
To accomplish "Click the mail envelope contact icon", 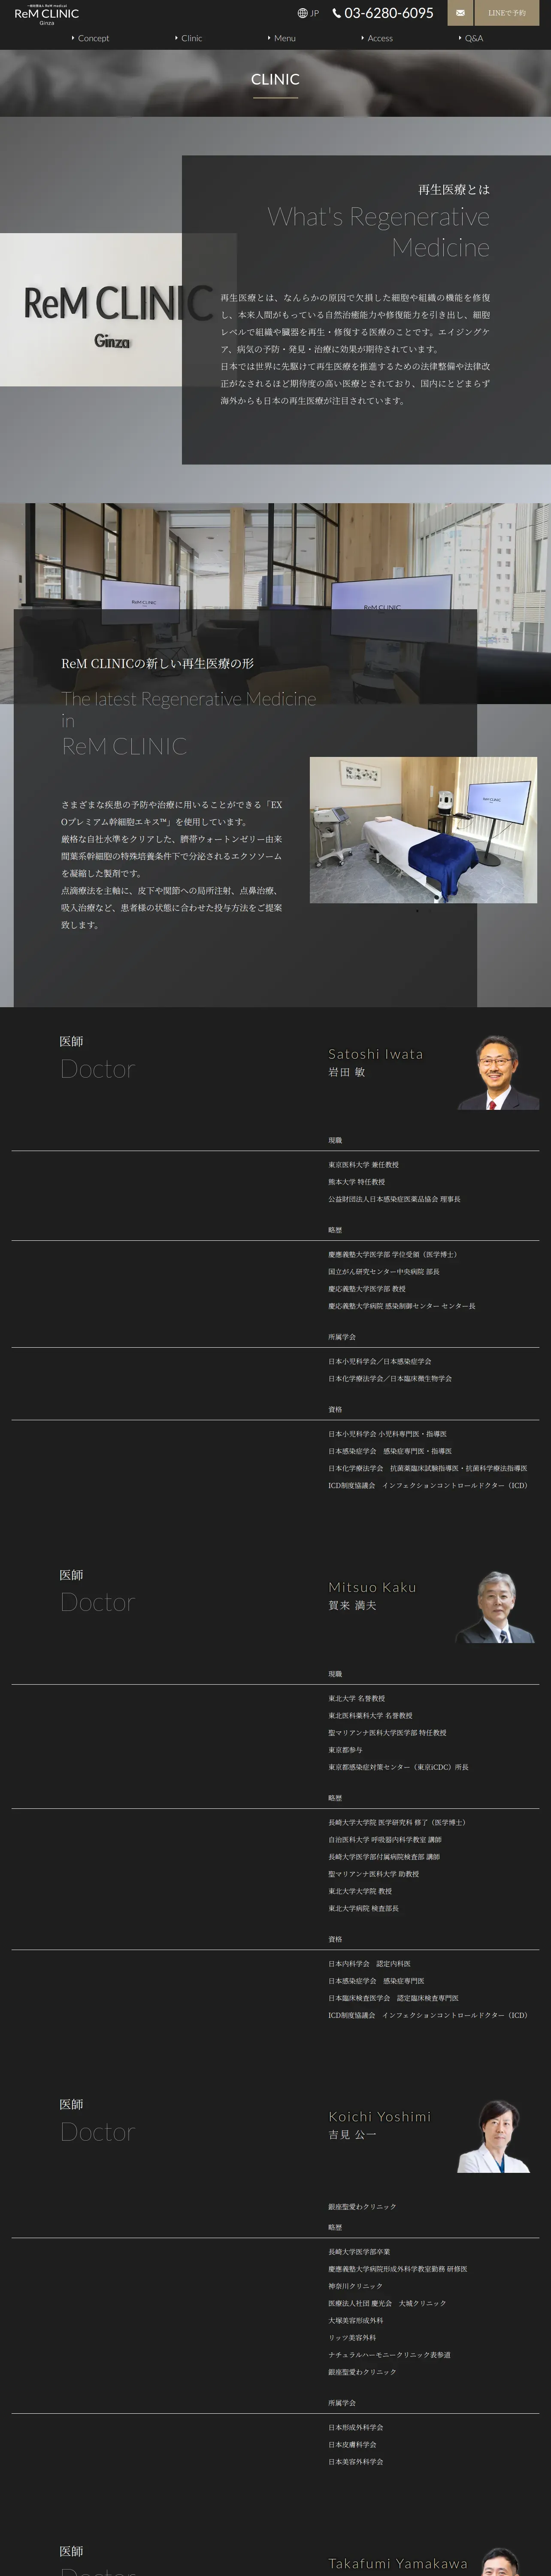I will tap(460, 13).
